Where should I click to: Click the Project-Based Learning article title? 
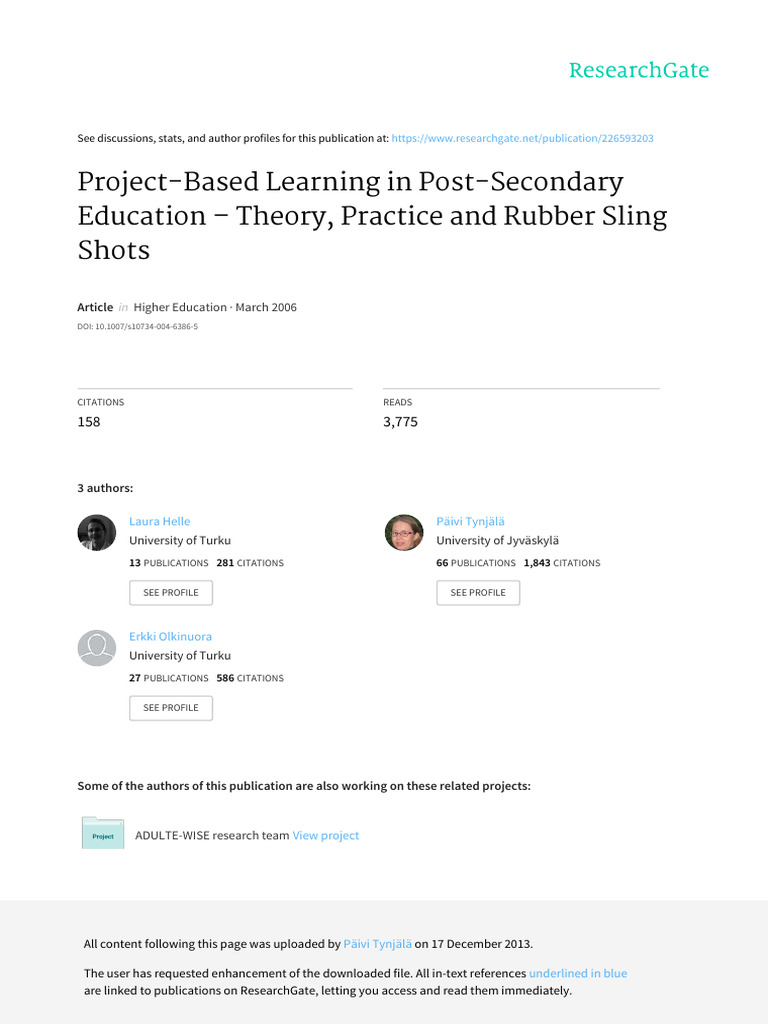(x=372, y=216)
